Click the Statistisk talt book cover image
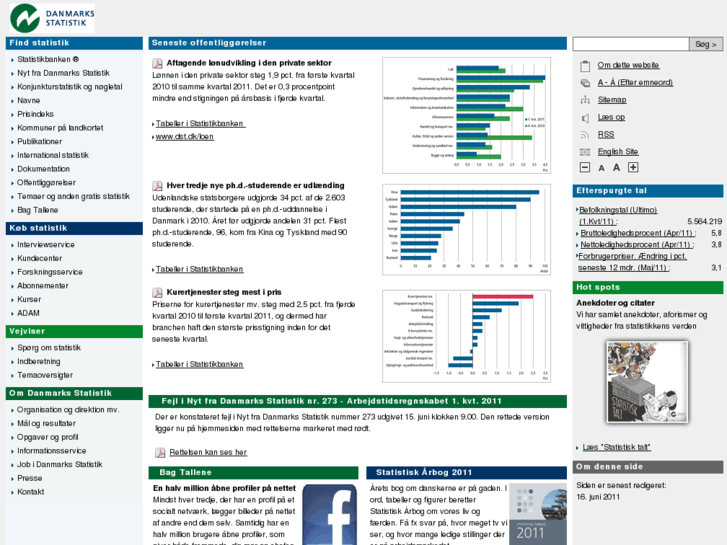 click(647, 382)
